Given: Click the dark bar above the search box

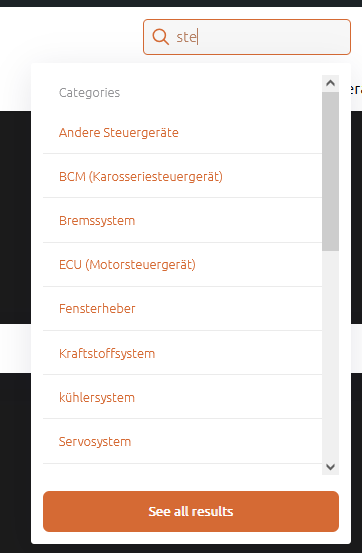Looking at the screenshot, I should (x=181, y=3).
